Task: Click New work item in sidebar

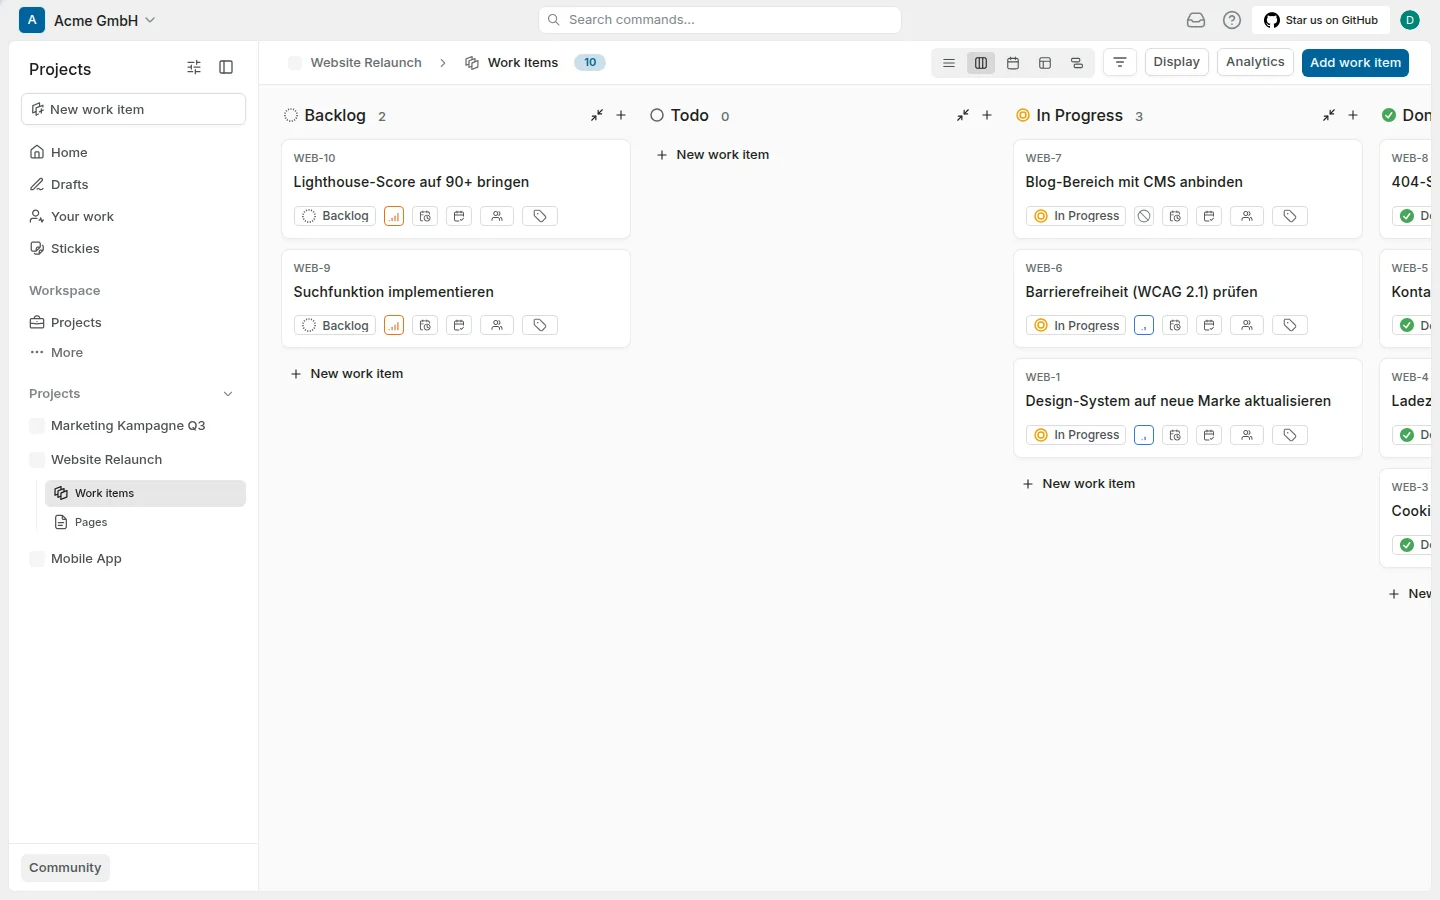Action: pyautogui.click(x=133, y=109)
